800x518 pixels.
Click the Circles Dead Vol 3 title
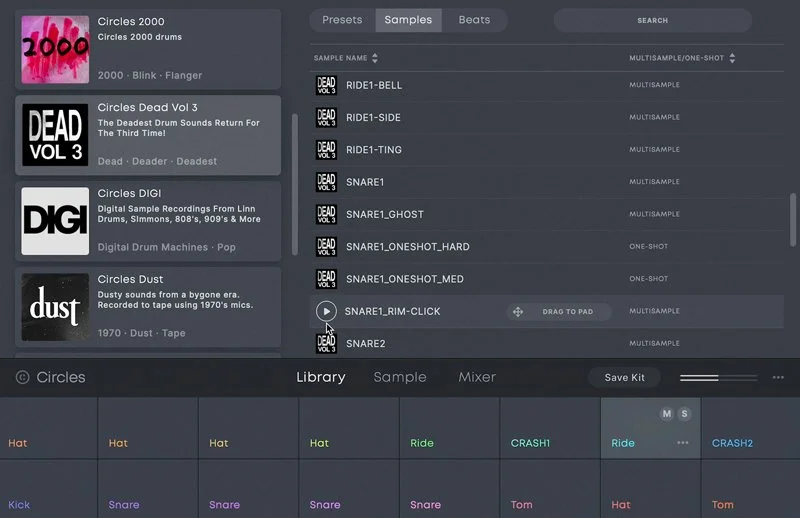click(147, 107)
